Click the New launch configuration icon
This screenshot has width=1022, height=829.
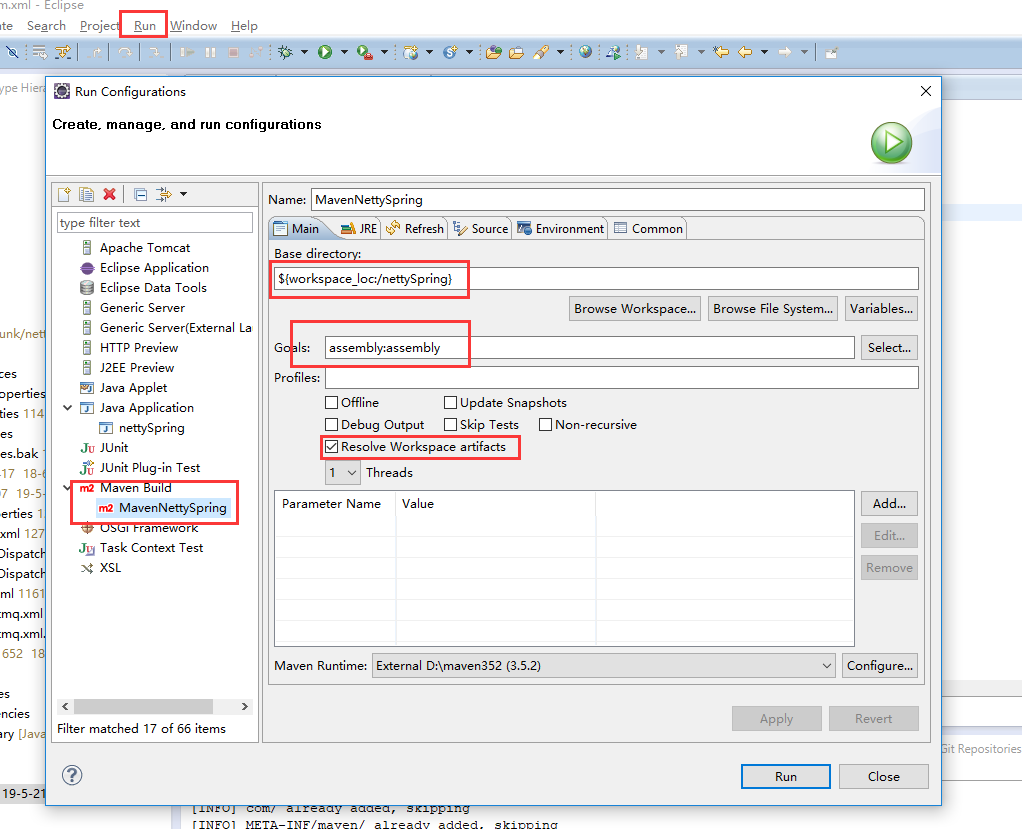[x=64, y=194]
